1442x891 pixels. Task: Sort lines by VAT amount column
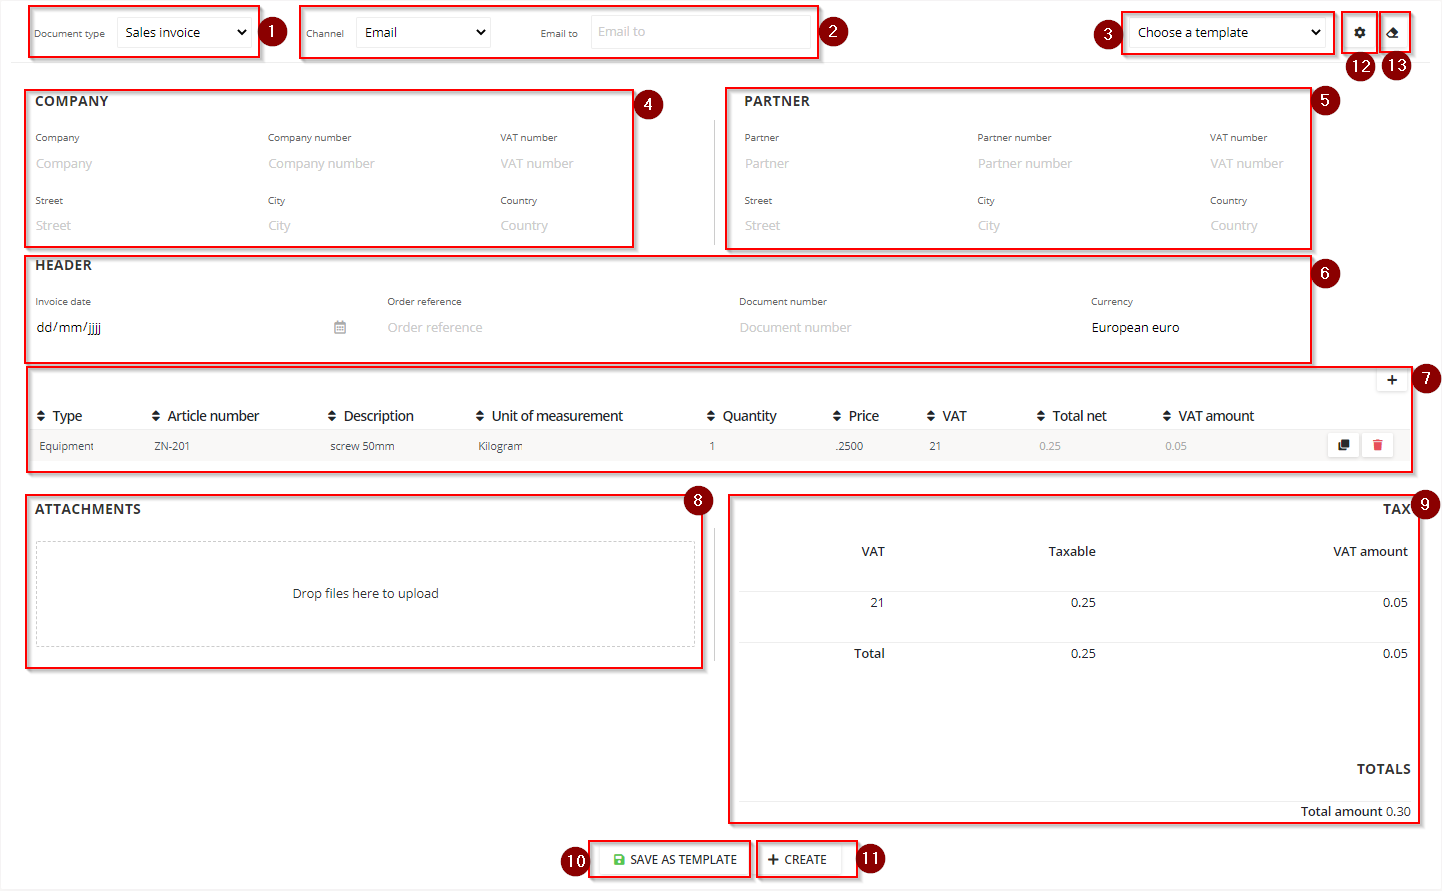[1208, 416]
